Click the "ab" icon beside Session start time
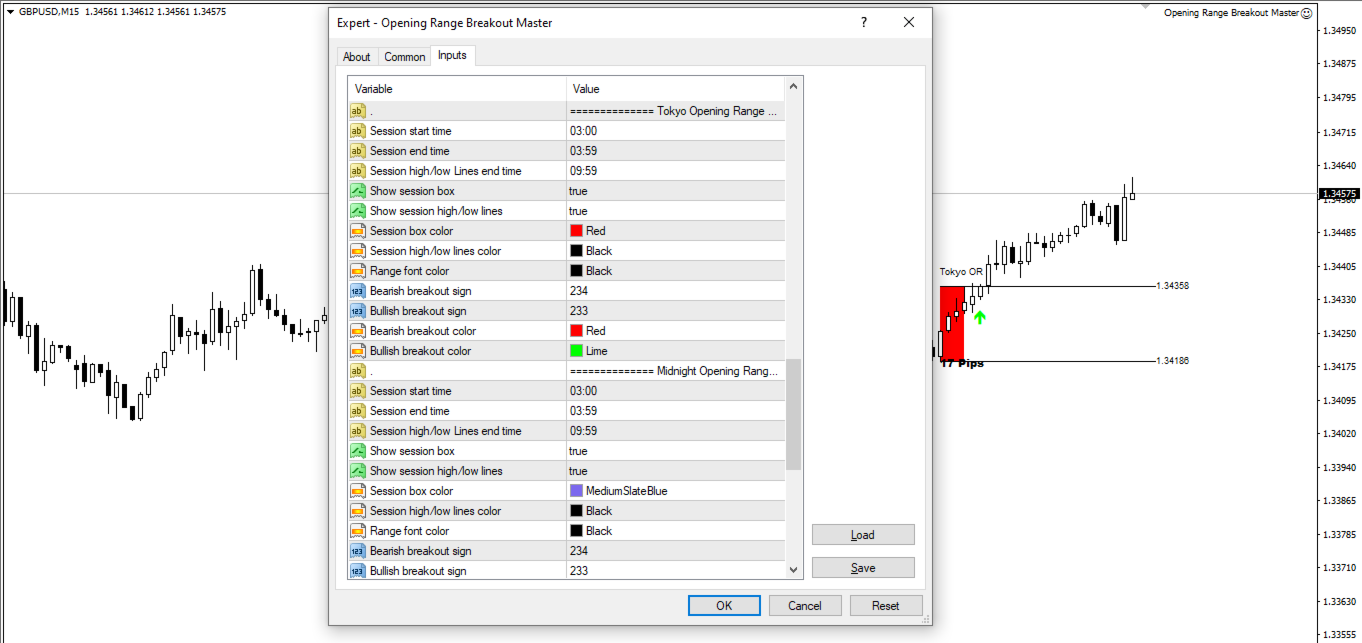1362x643 pixels. [x=357, y=131]
